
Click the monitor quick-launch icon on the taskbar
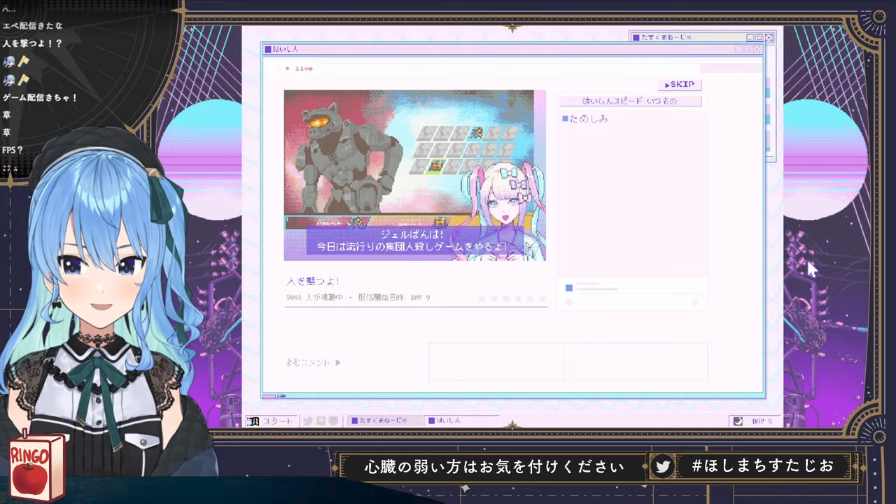click(x=333, y=421)
